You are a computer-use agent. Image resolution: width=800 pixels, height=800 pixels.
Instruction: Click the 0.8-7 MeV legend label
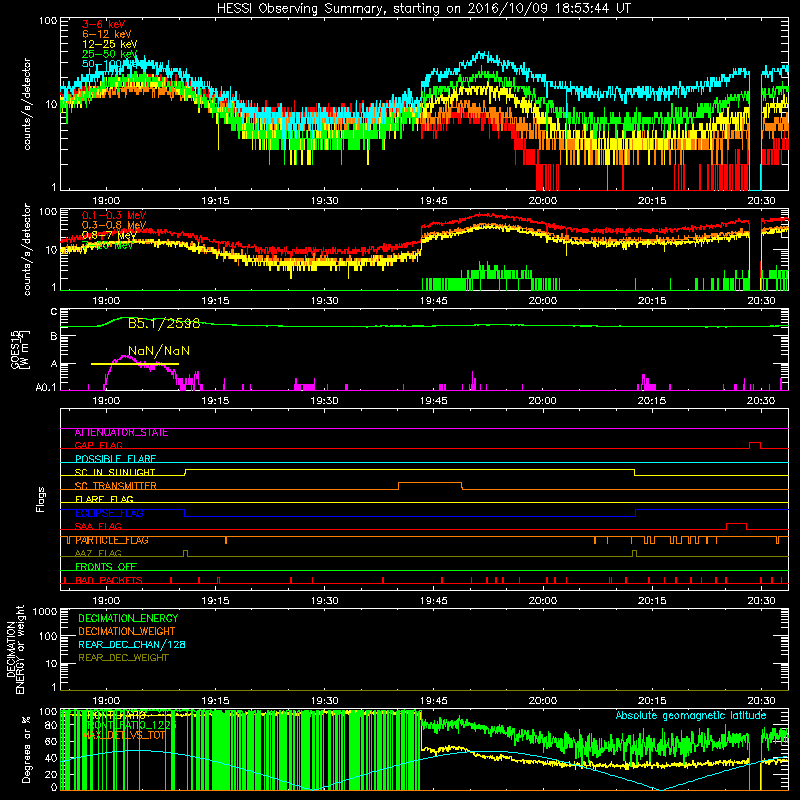(109, 235)
